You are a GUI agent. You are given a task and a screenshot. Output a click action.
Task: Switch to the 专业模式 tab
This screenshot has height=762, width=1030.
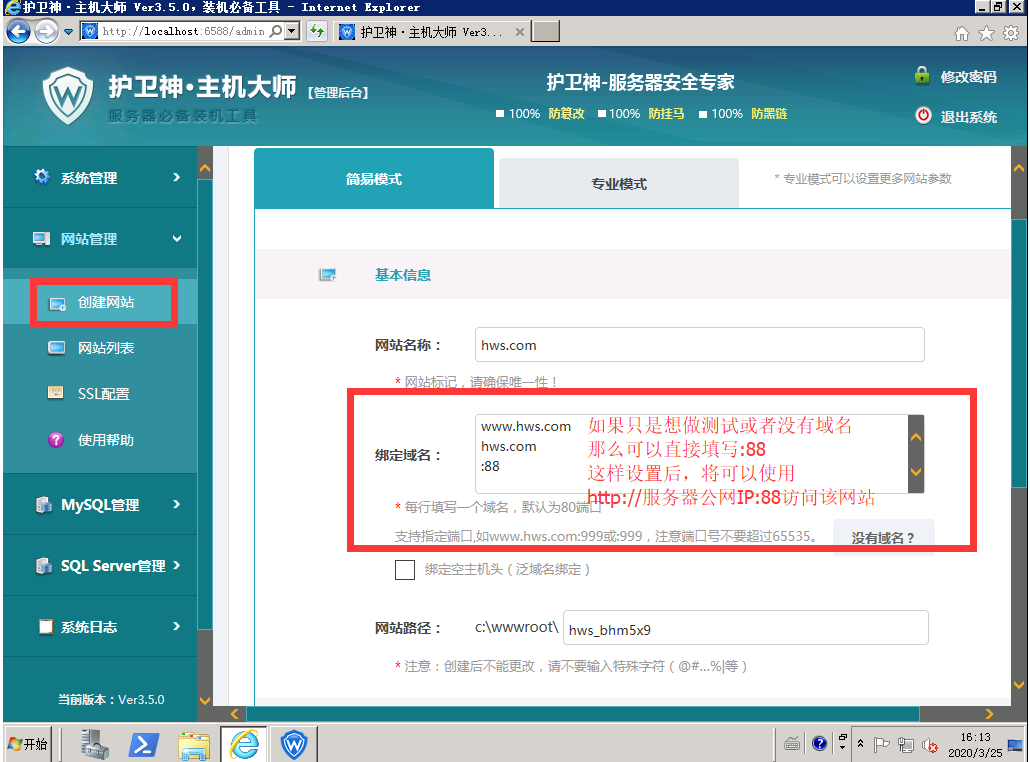pyautogui.click(x=618, y=183)
